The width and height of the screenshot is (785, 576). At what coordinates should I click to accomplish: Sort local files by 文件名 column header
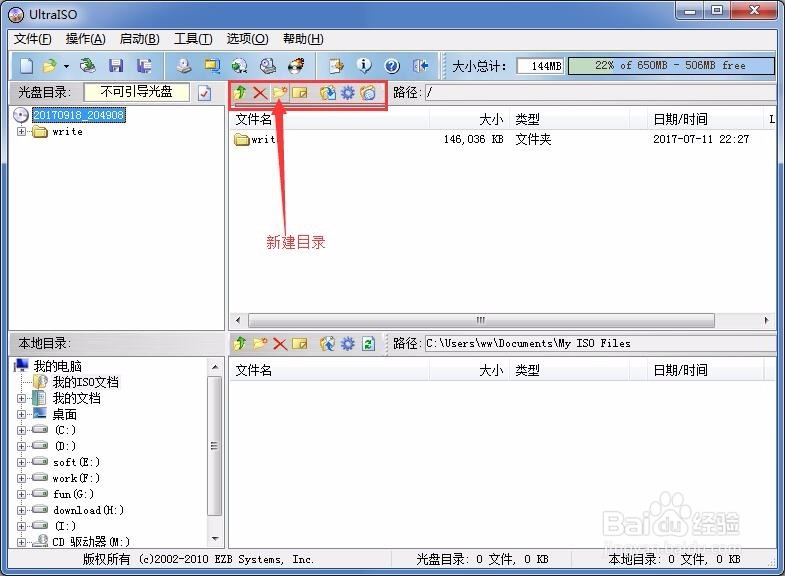(x=330, y=370)
